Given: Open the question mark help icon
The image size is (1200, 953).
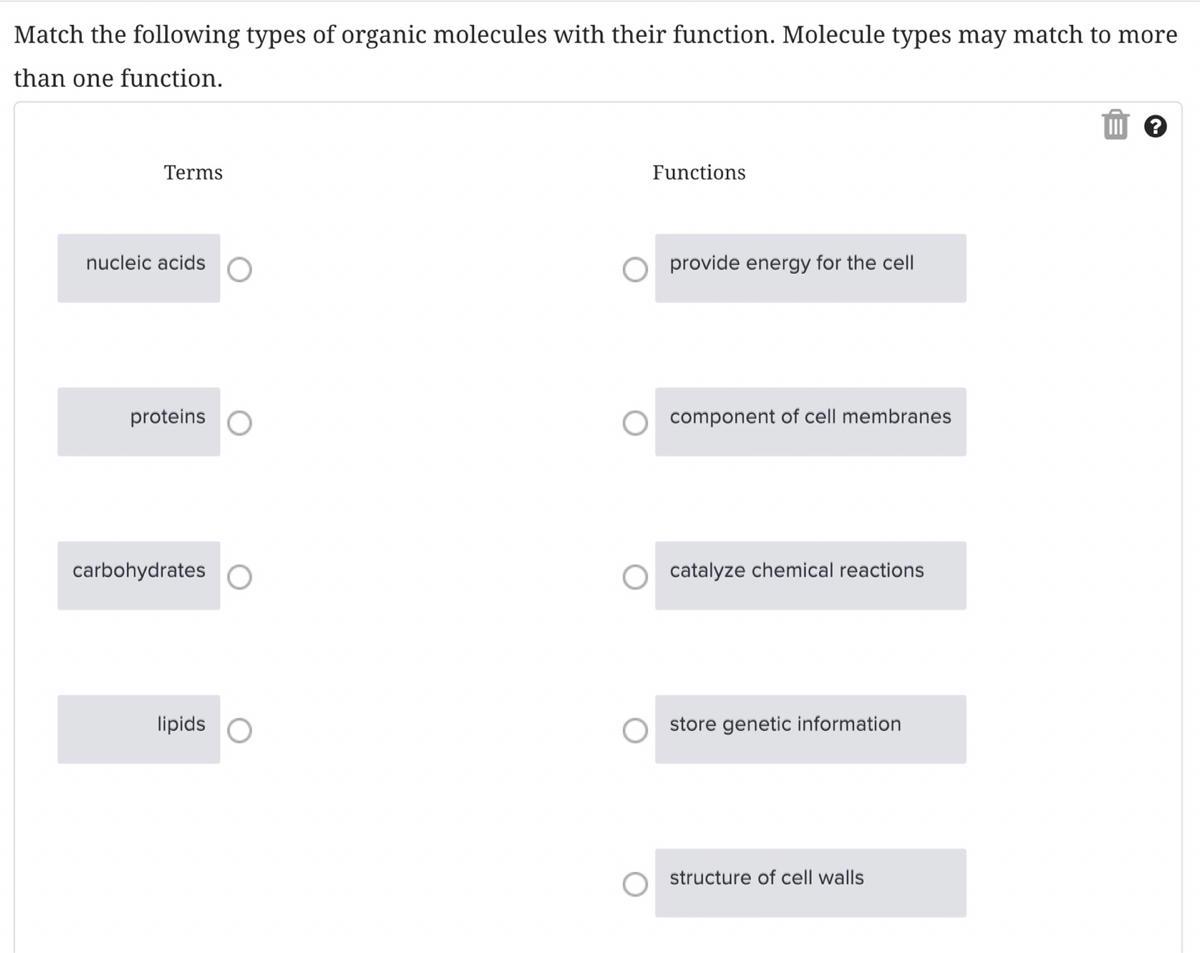Looking at the screenshot, I should click(1155, 126).
